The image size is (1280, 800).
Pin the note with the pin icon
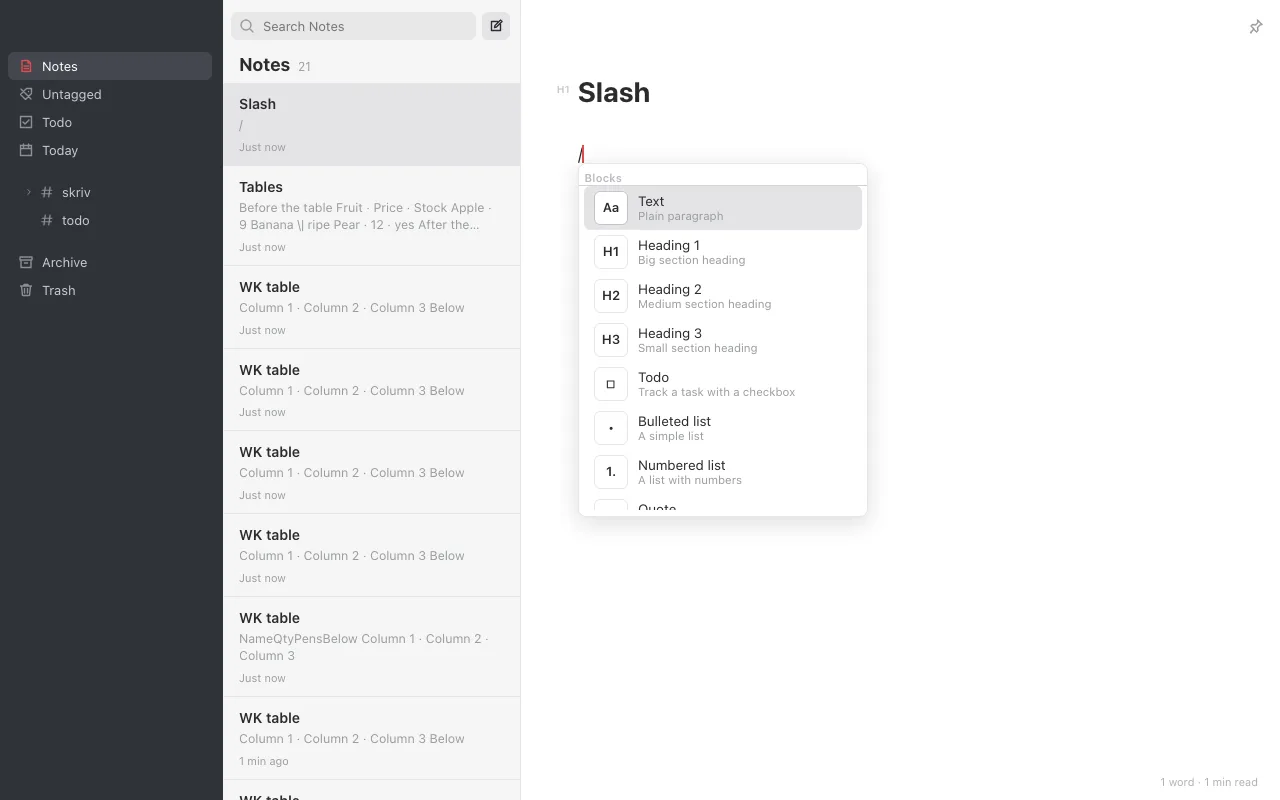[x=1256, y=27]
